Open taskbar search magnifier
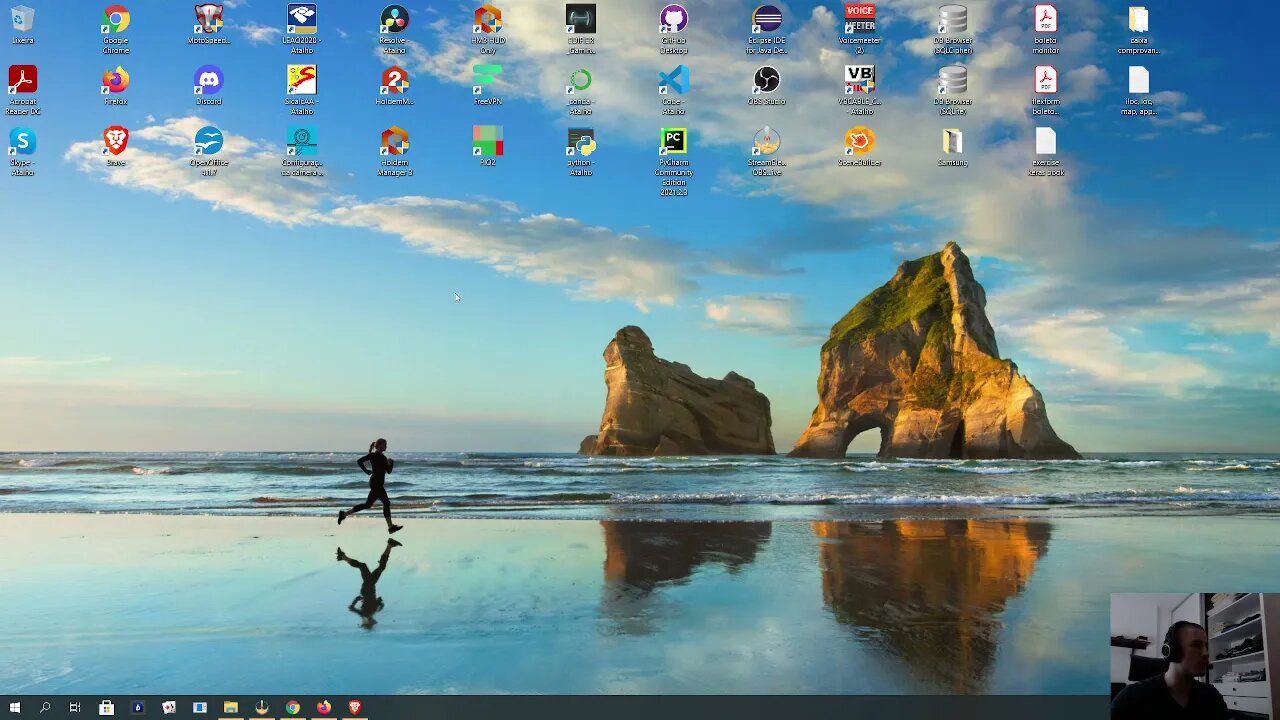1280x720 pixels. pos(45,708)
